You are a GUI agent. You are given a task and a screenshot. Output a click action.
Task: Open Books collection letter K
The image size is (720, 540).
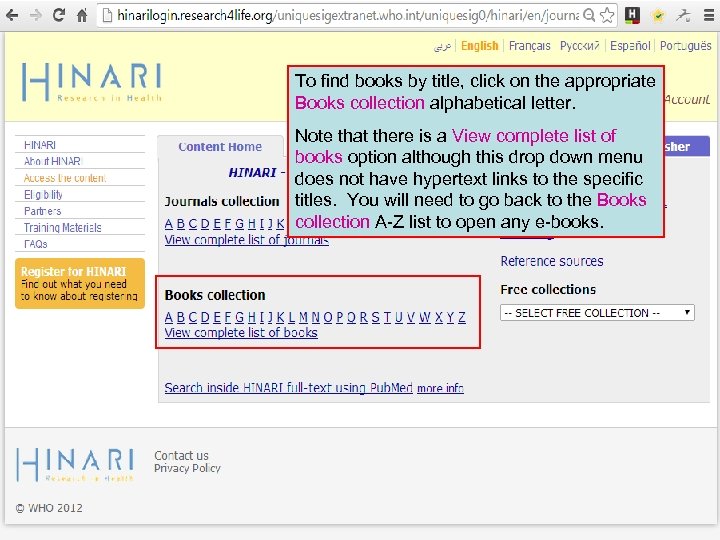[280, 317]
